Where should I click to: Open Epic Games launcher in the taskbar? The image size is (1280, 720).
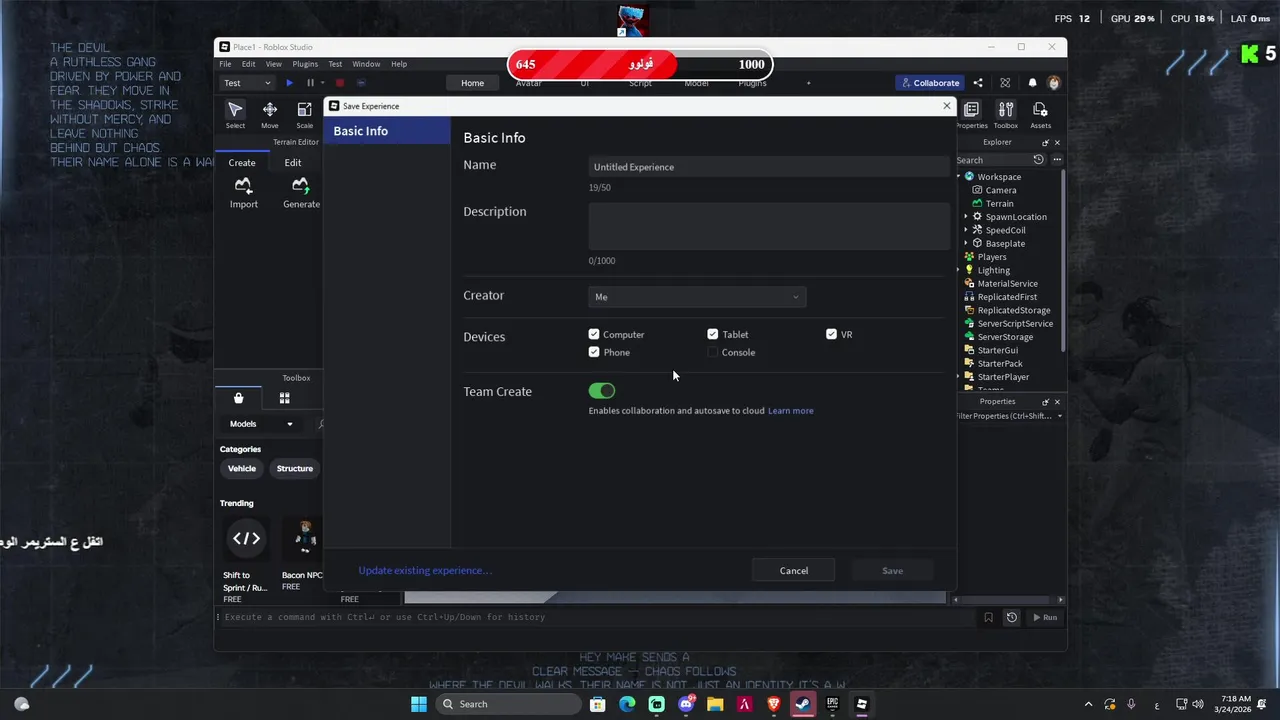[832, 704]
